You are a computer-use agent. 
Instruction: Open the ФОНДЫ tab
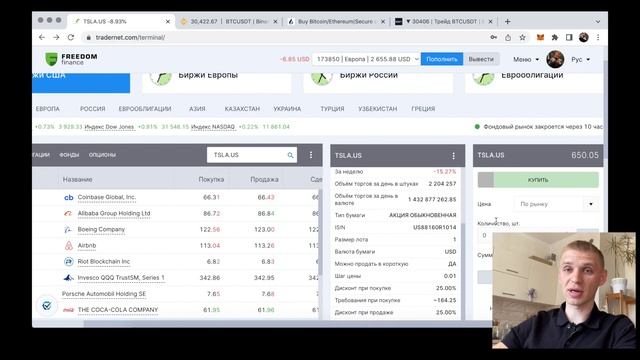click(69, 155)
